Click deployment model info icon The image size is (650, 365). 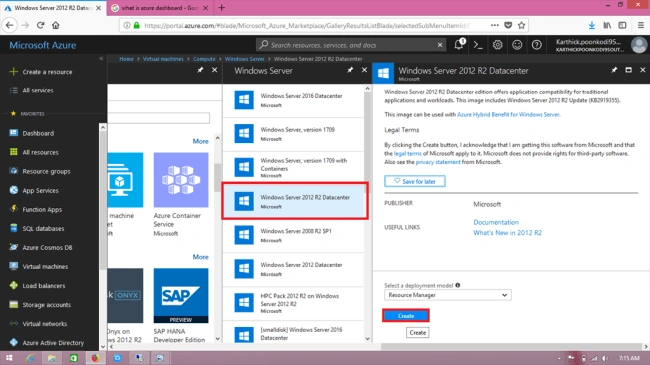(458, 285)
